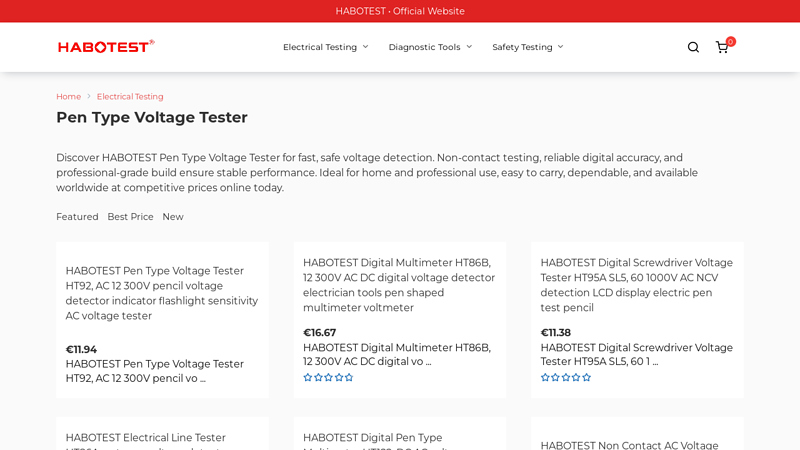Open HT92 Pen Type Voltage Tester title

coord(162,293)
